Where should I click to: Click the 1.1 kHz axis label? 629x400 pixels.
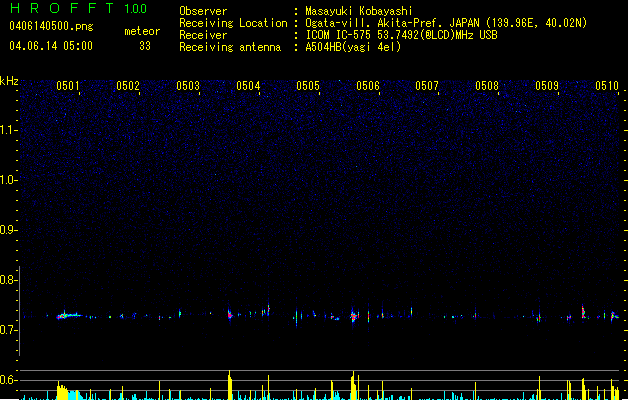pos(8,130)
